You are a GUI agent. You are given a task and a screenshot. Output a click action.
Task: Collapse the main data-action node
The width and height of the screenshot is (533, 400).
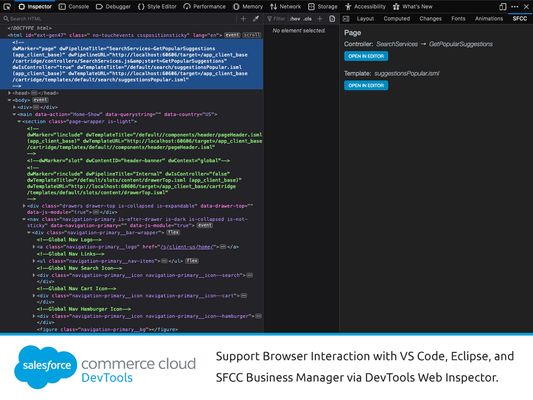click(x=14, y=114)
